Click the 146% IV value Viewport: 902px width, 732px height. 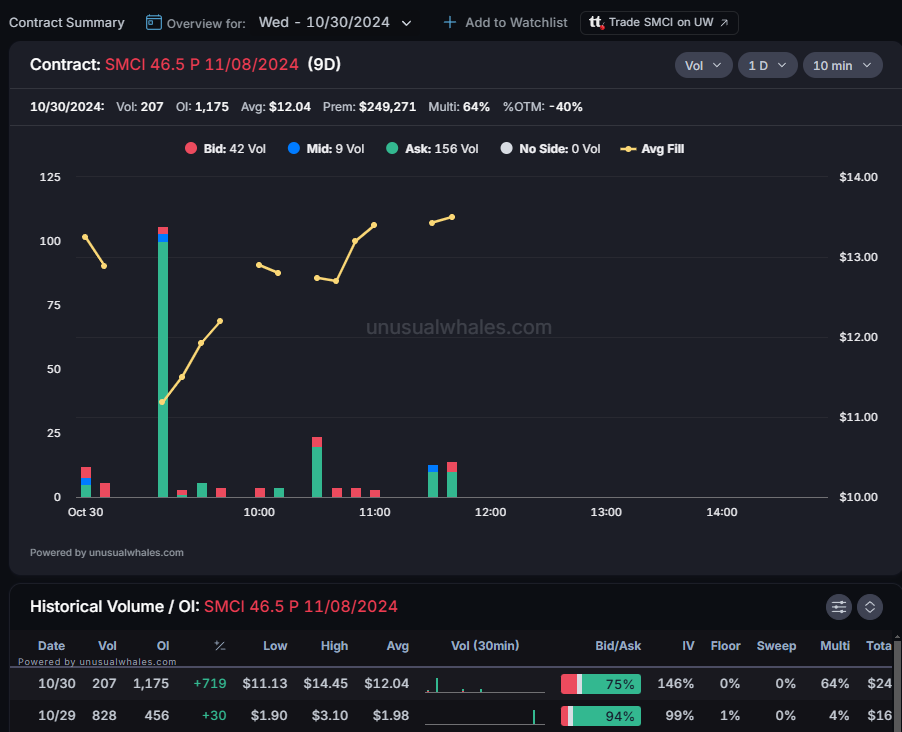pos(675,684)
